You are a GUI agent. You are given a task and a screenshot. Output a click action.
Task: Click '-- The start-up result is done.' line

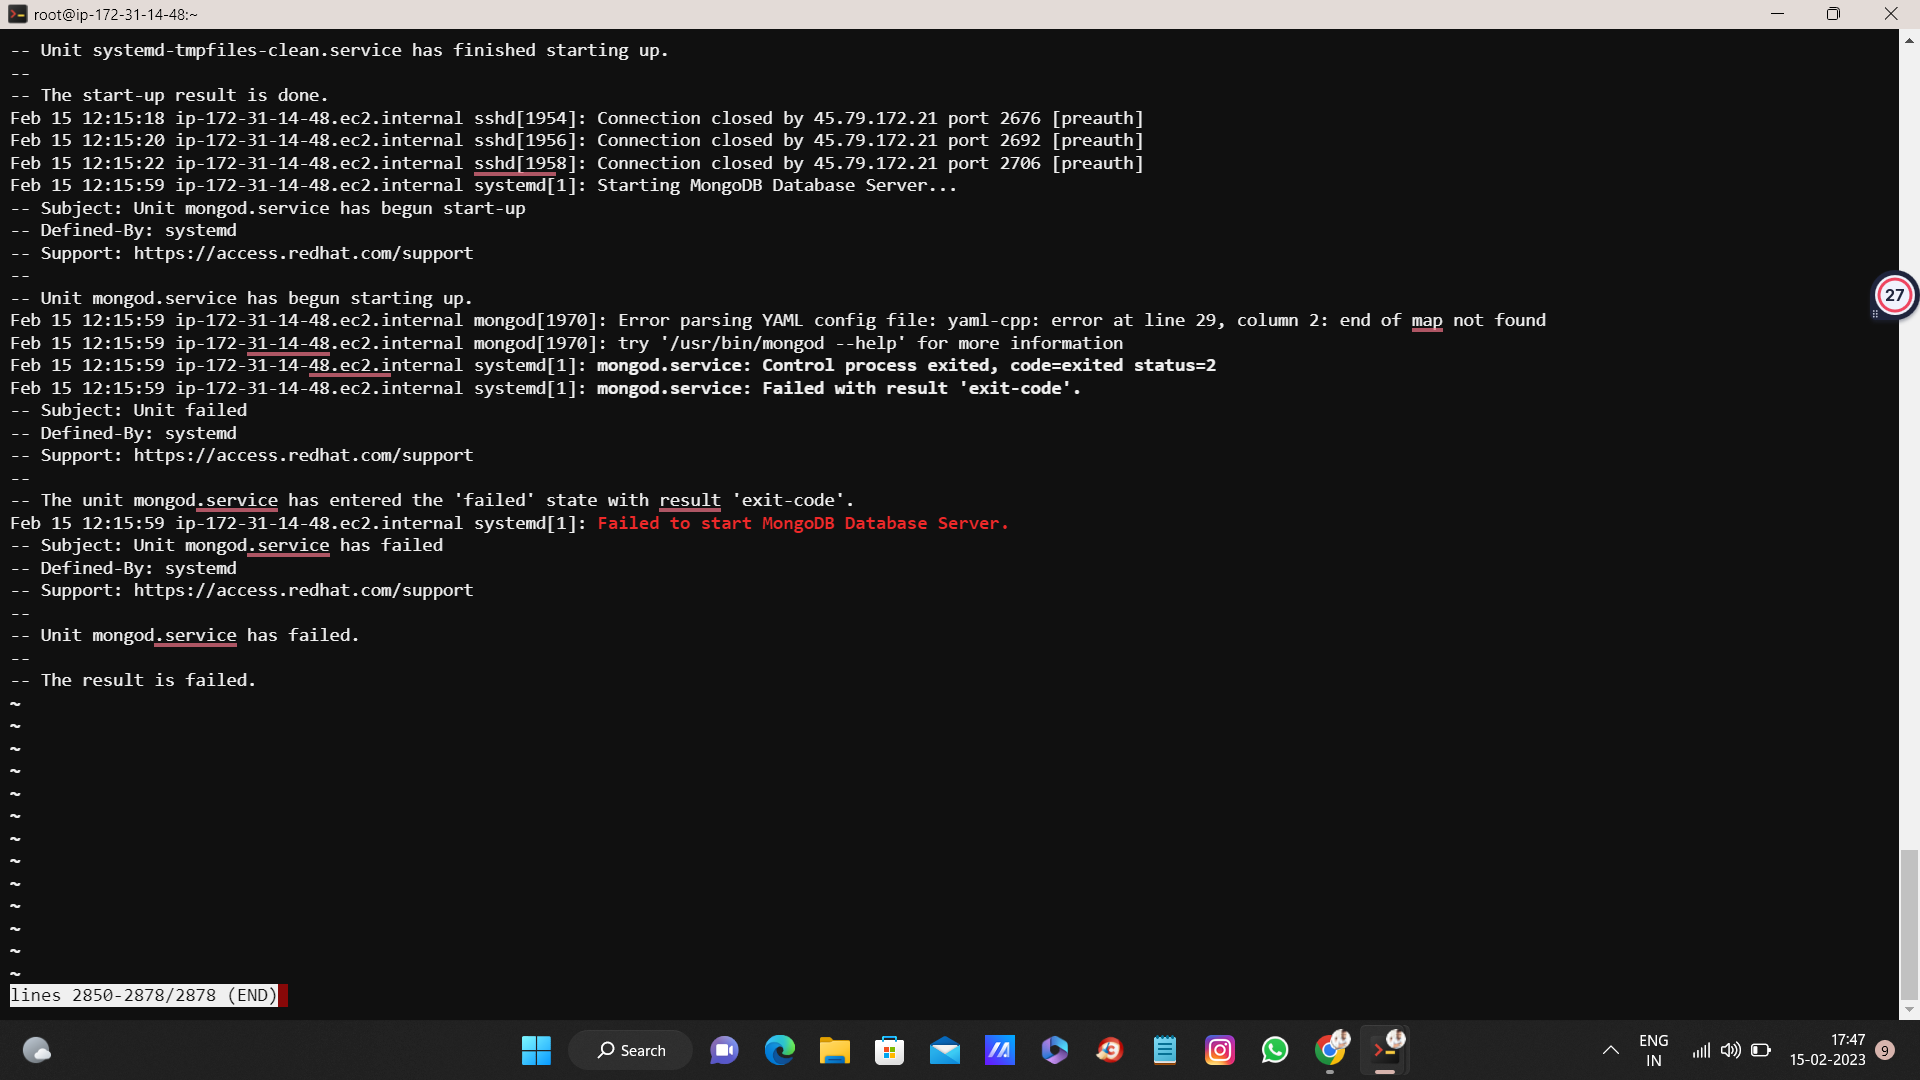click(170, 95)
